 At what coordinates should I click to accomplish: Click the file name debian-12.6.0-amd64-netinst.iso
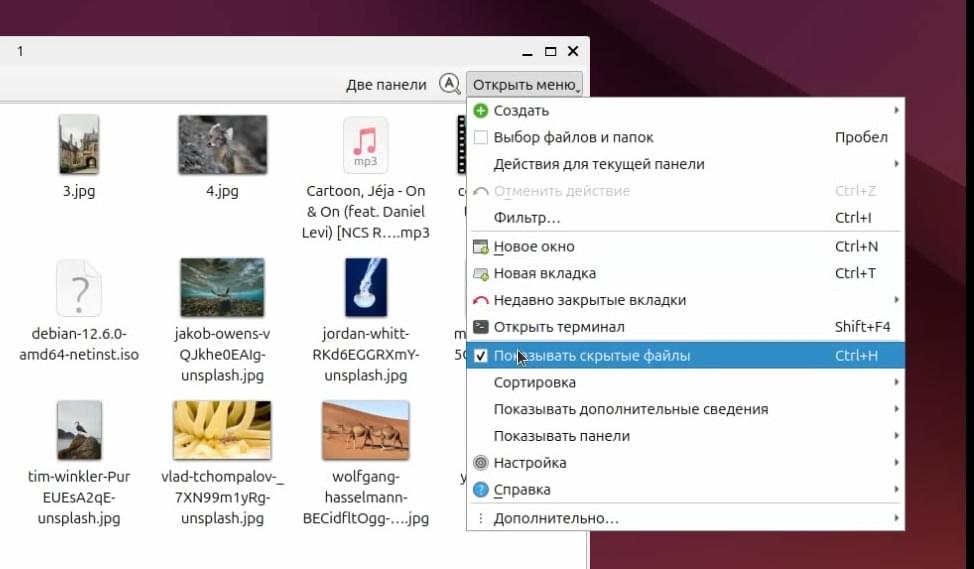pos(79,344)
